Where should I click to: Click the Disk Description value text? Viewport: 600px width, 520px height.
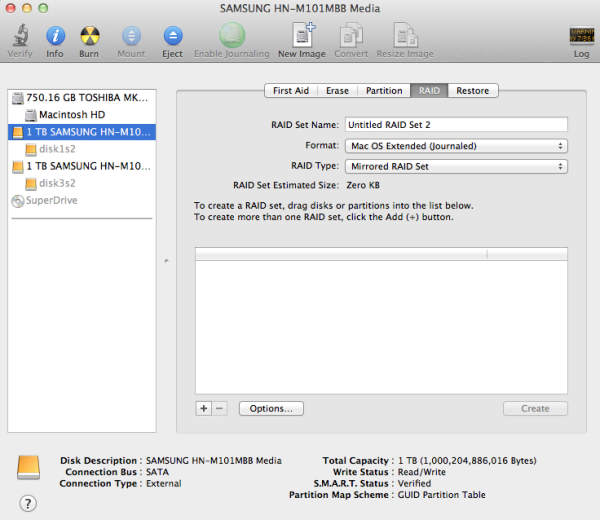point(214,460)
